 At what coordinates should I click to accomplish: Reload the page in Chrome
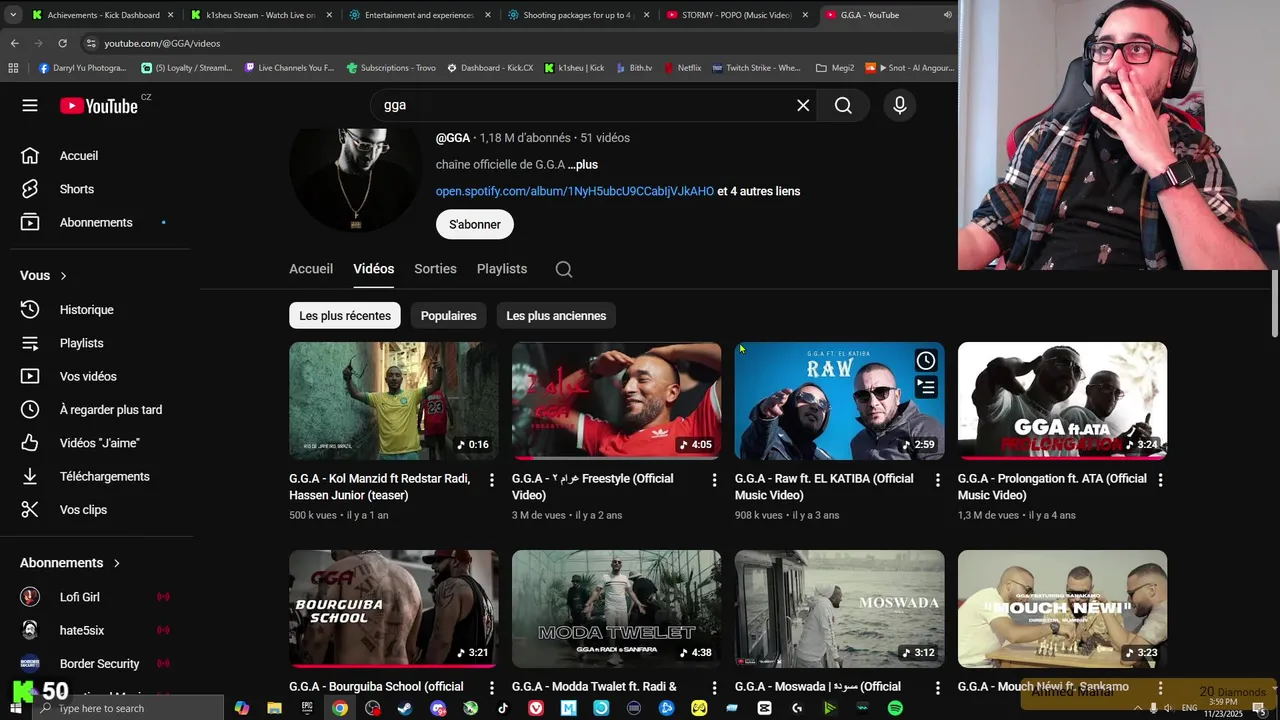tap(62, 43)
